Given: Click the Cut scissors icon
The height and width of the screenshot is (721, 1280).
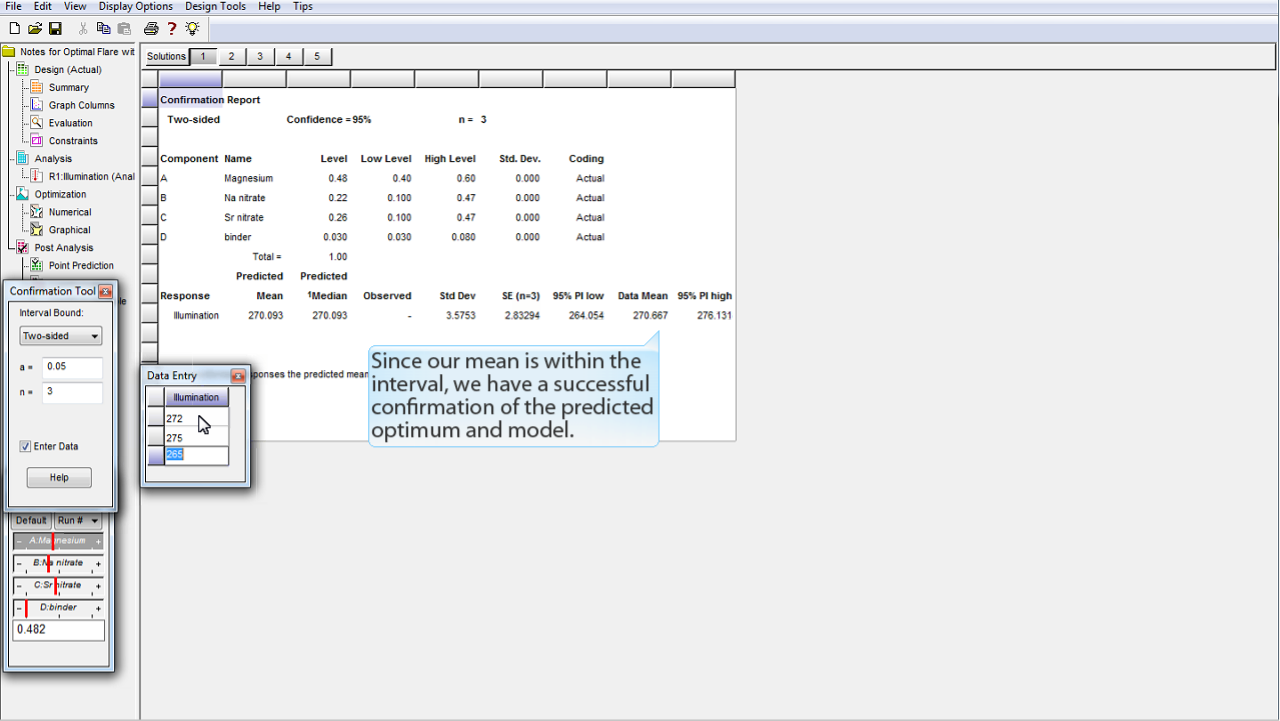Looking at the screenshot, I should click(x=83, y=28).
